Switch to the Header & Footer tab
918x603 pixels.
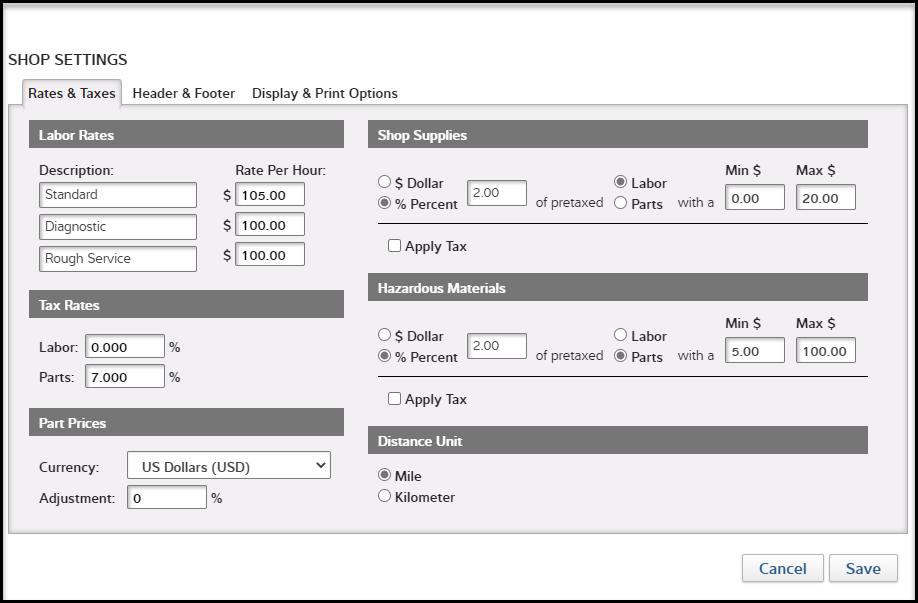click(x=183, y=93)
